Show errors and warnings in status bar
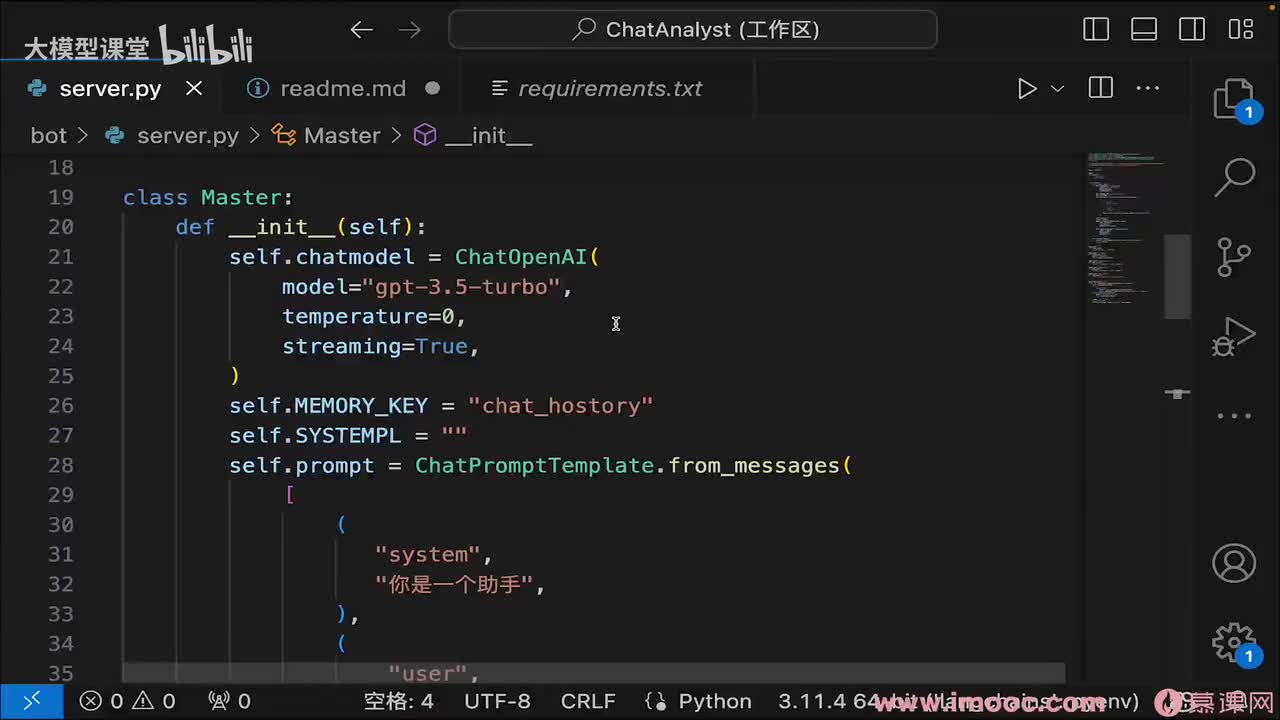The width and height of the screenshot is (1280, 720). (x=127, y=702)
